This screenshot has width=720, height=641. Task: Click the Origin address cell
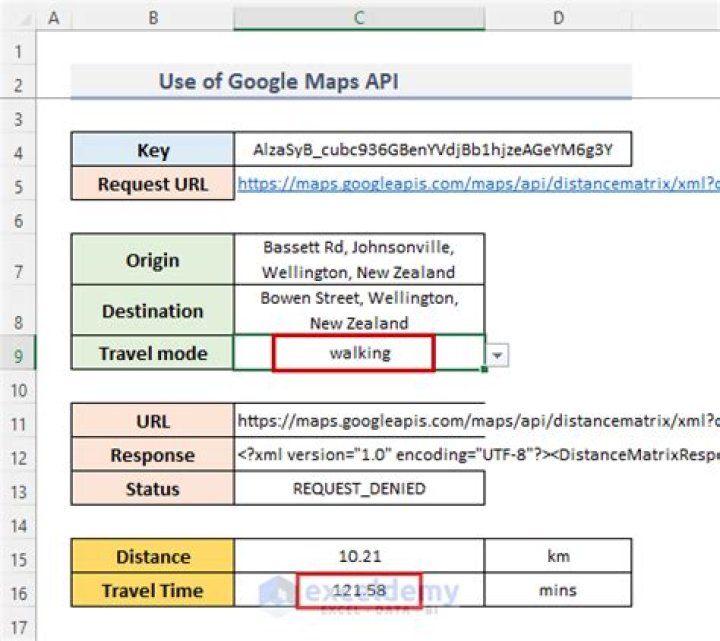(359, 259)
